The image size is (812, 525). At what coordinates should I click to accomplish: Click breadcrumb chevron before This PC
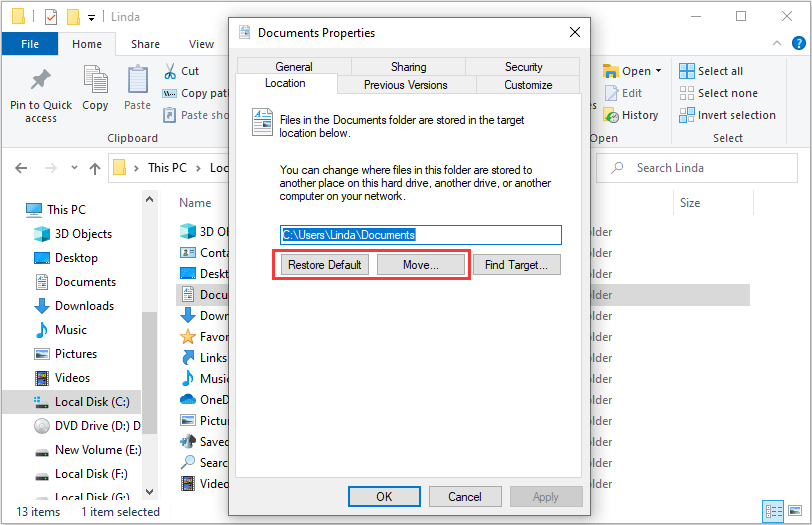(x=136, y=168)
